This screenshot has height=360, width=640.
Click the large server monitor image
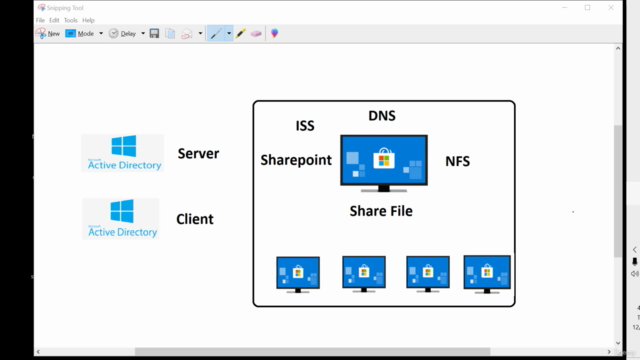(x=384, y=163)
